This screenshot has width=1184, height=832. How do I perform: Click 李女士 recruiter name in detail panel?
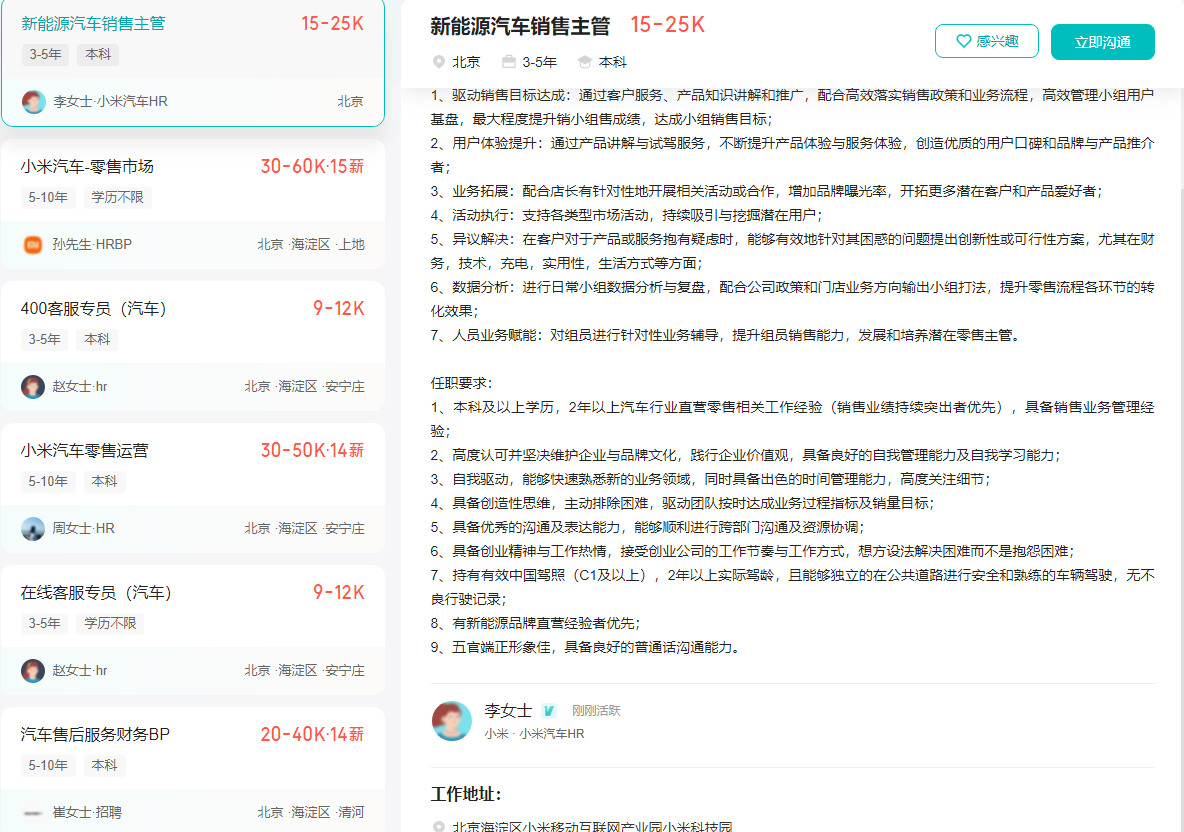pyautogui.click(x=508, y=710)
